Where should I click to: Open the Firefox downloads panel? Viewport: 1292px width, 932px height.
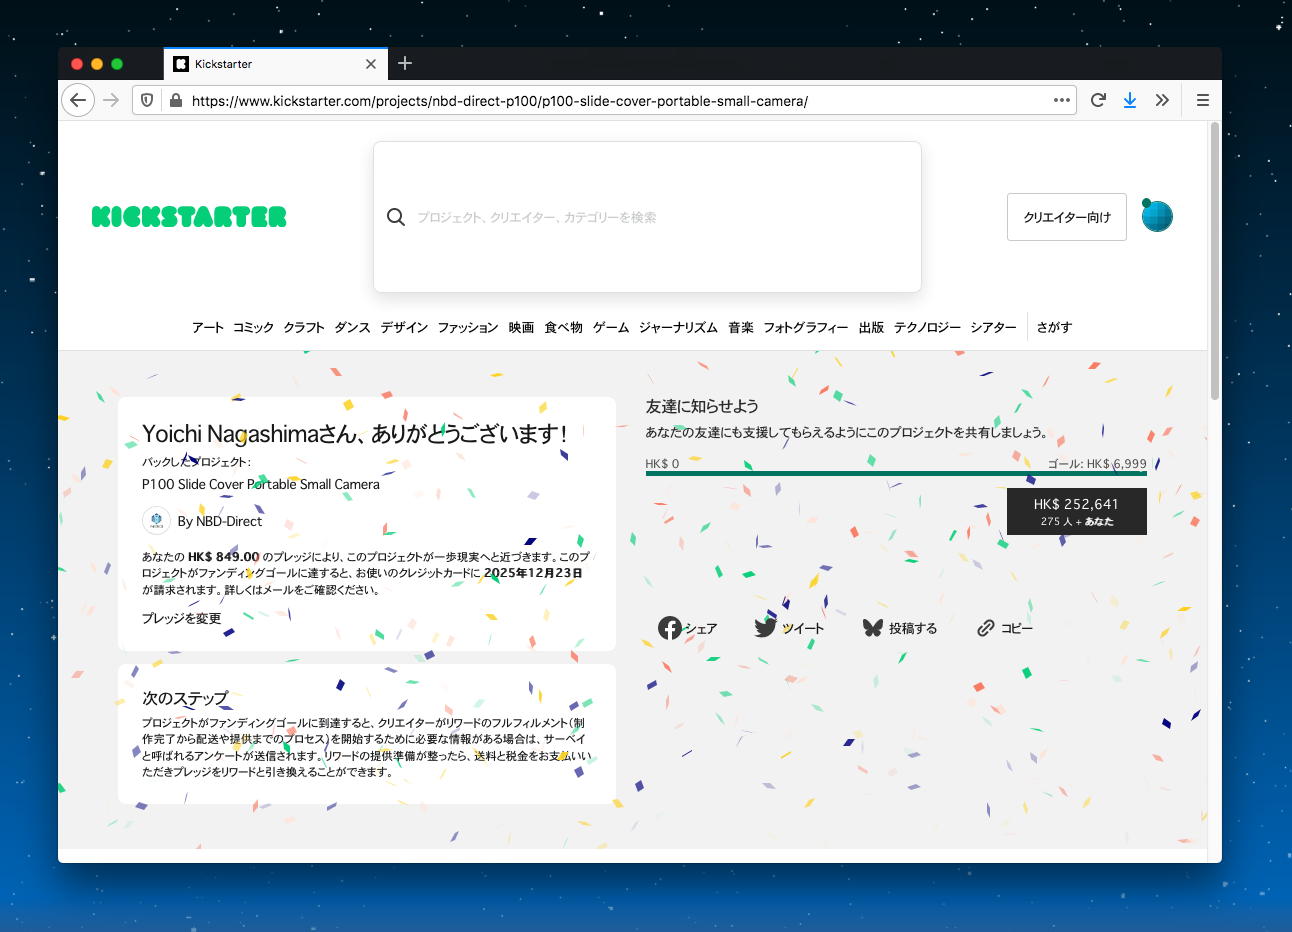click(1130, 100)
